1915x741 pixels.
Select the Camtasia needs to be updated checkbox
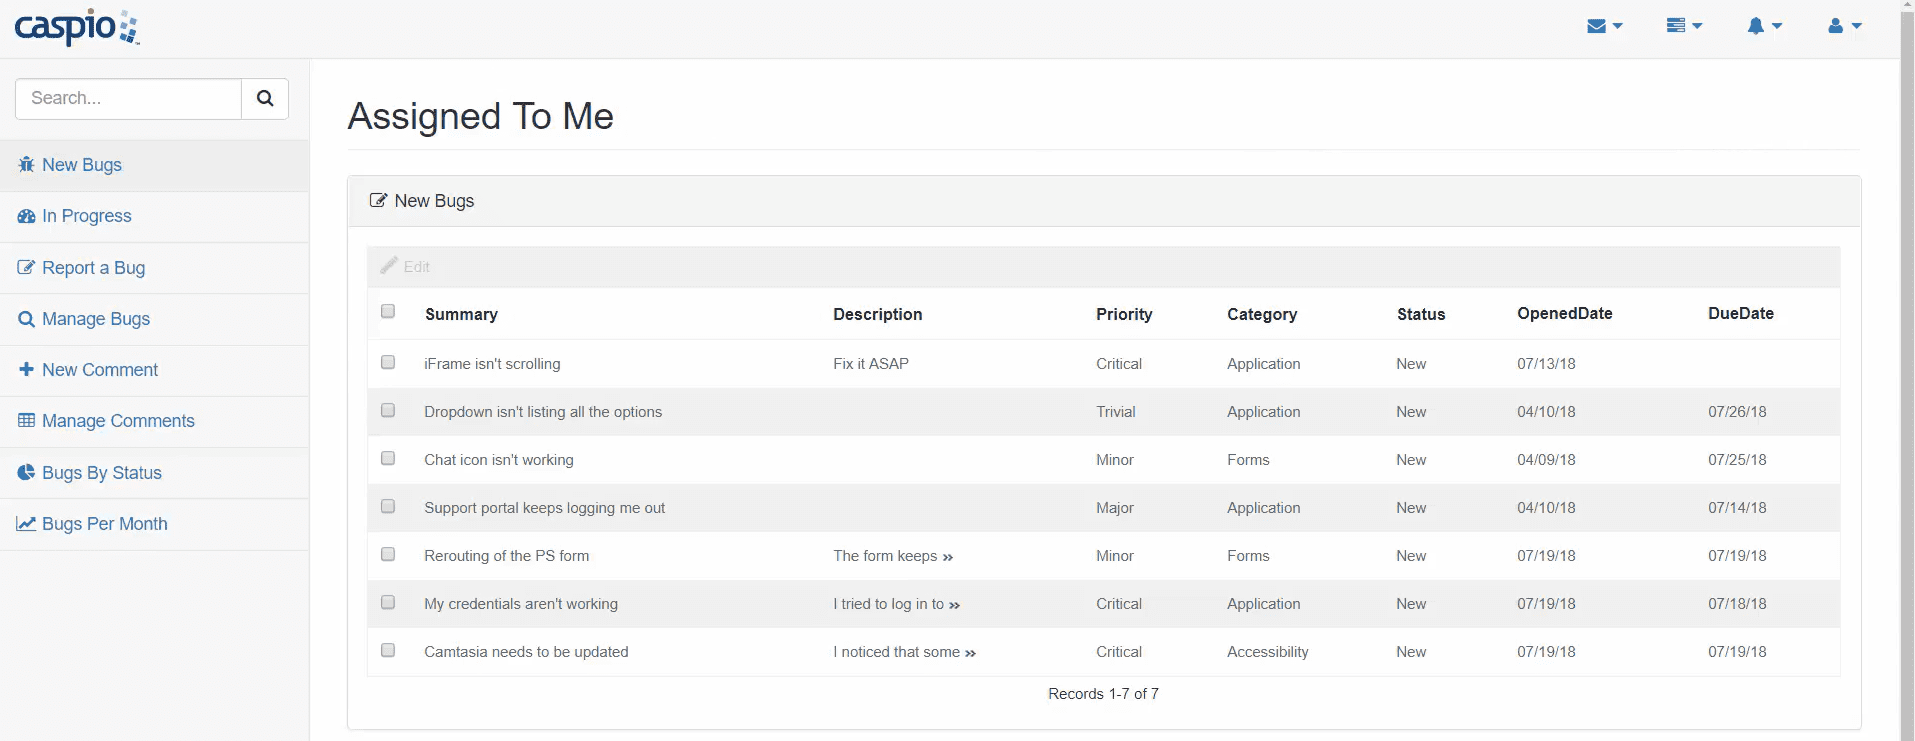(388, 650)
